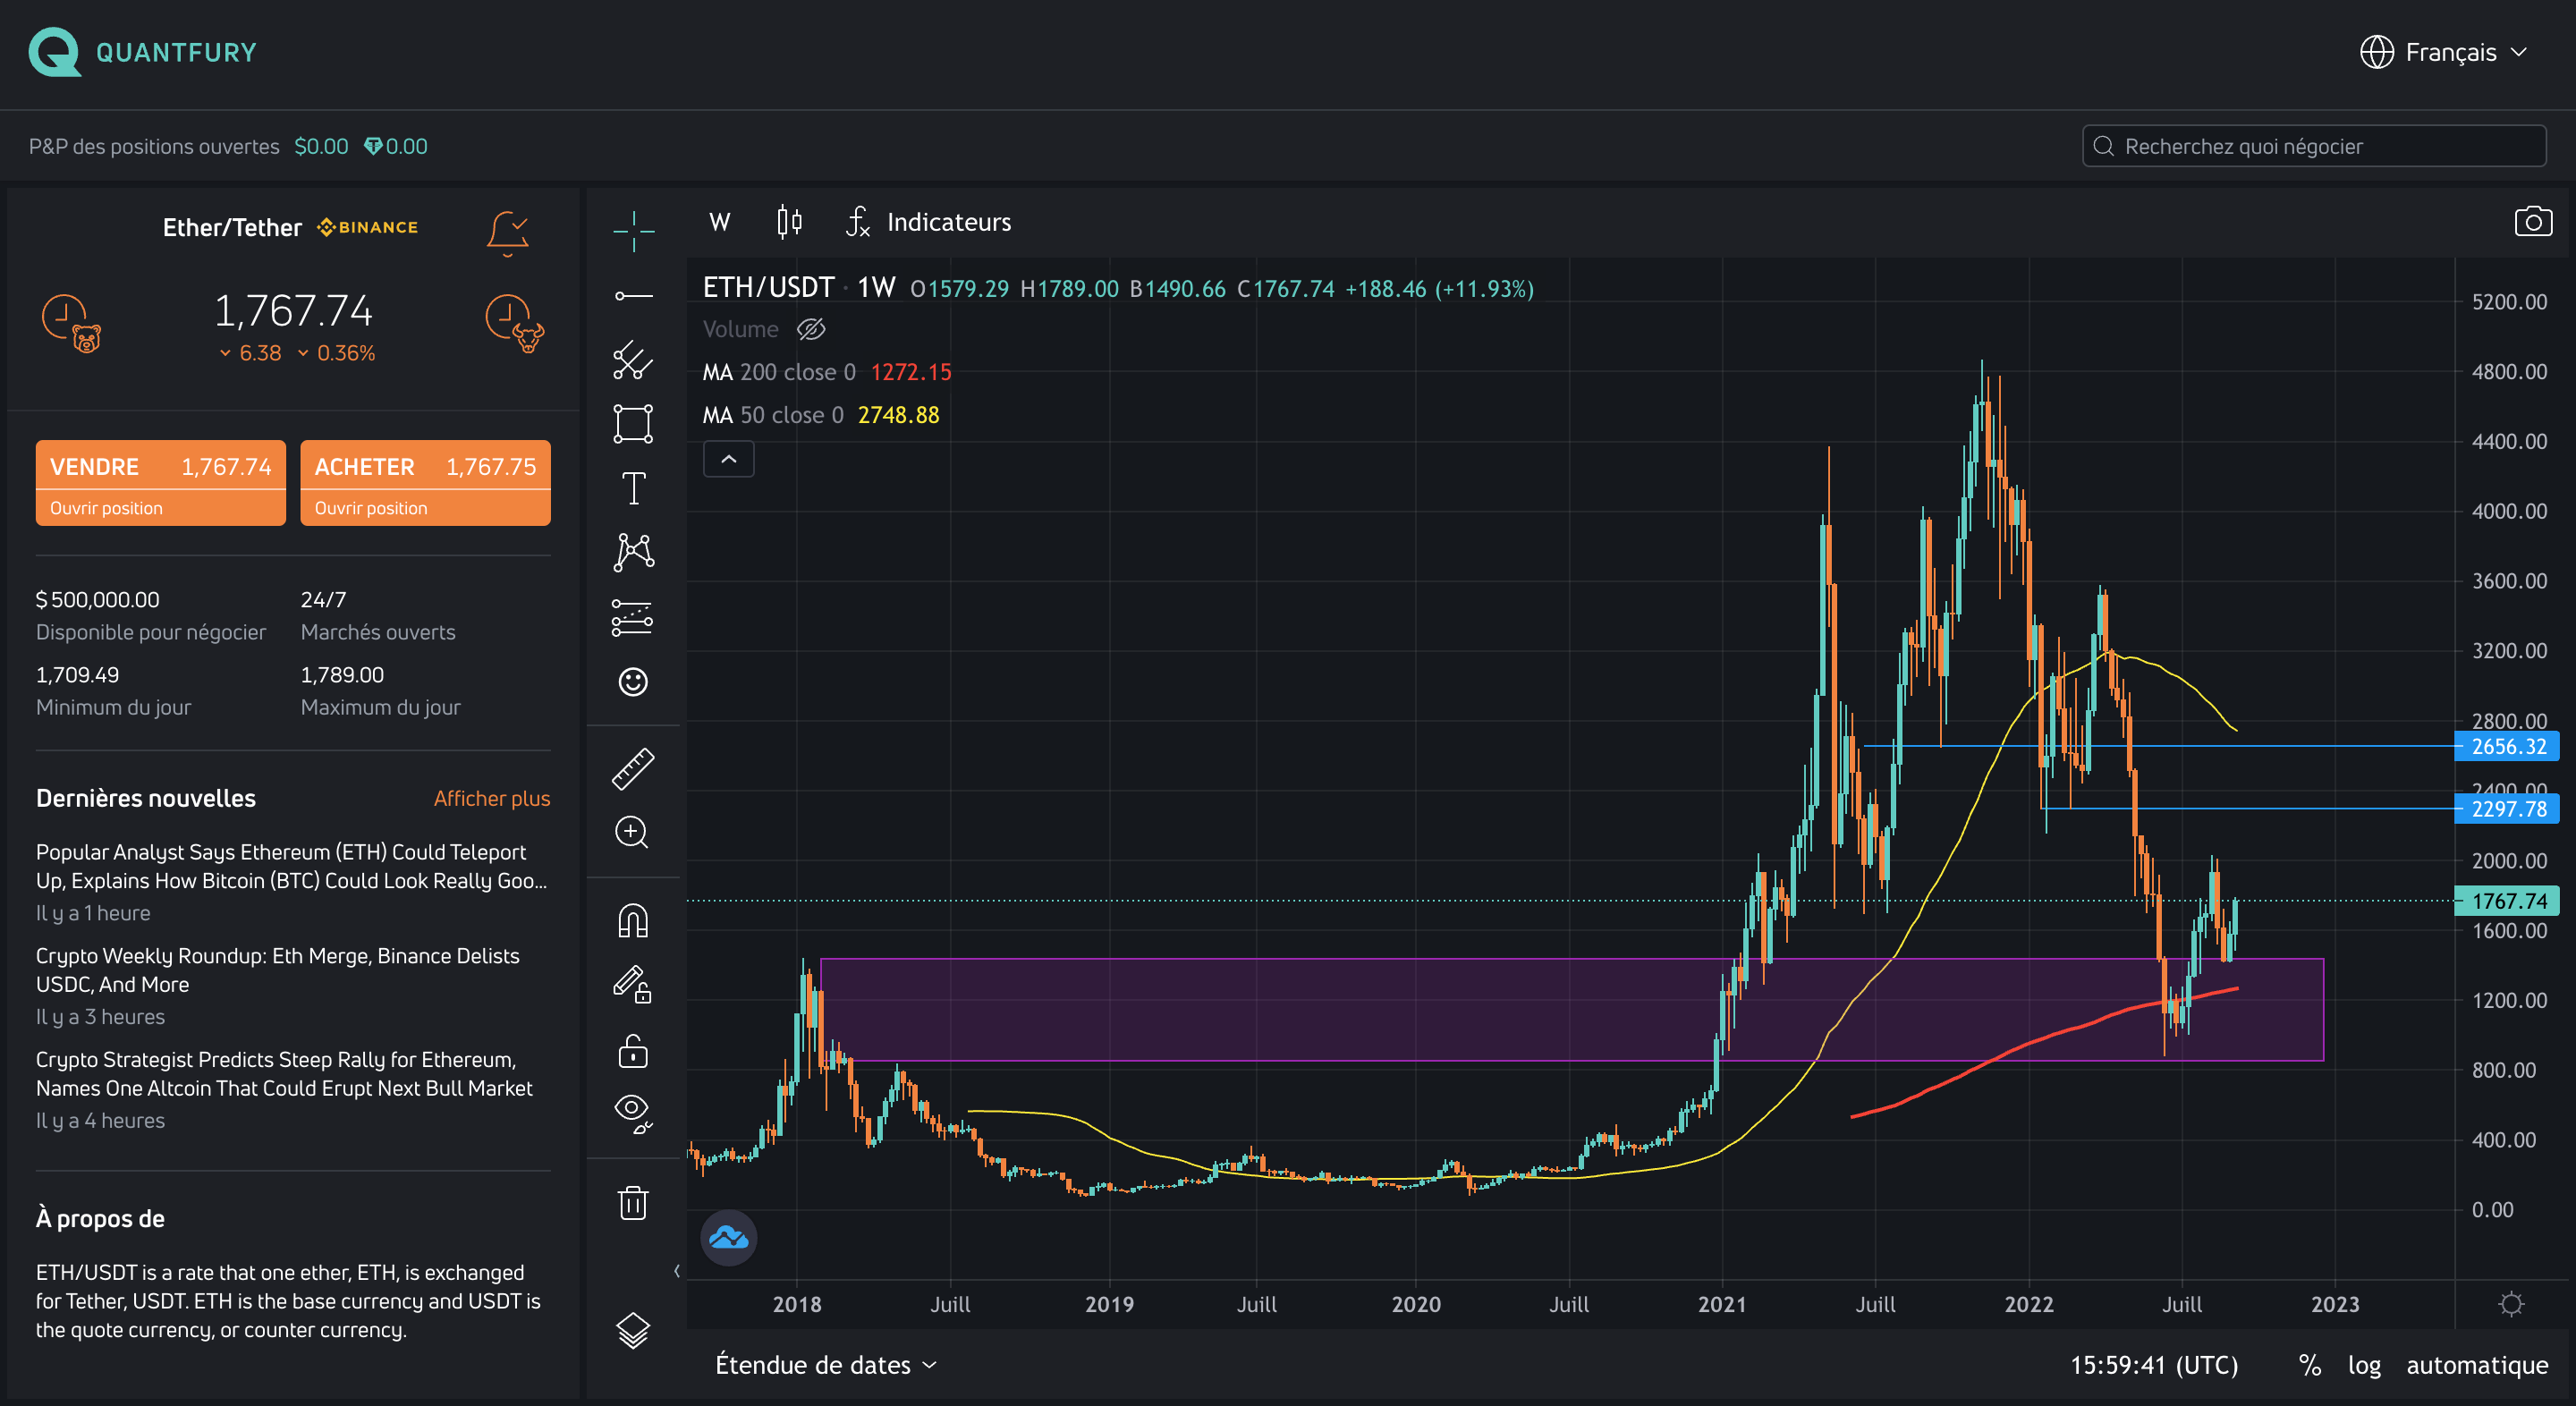
Task: Select the XABCD pattern tool
Action: coord(633,552)
